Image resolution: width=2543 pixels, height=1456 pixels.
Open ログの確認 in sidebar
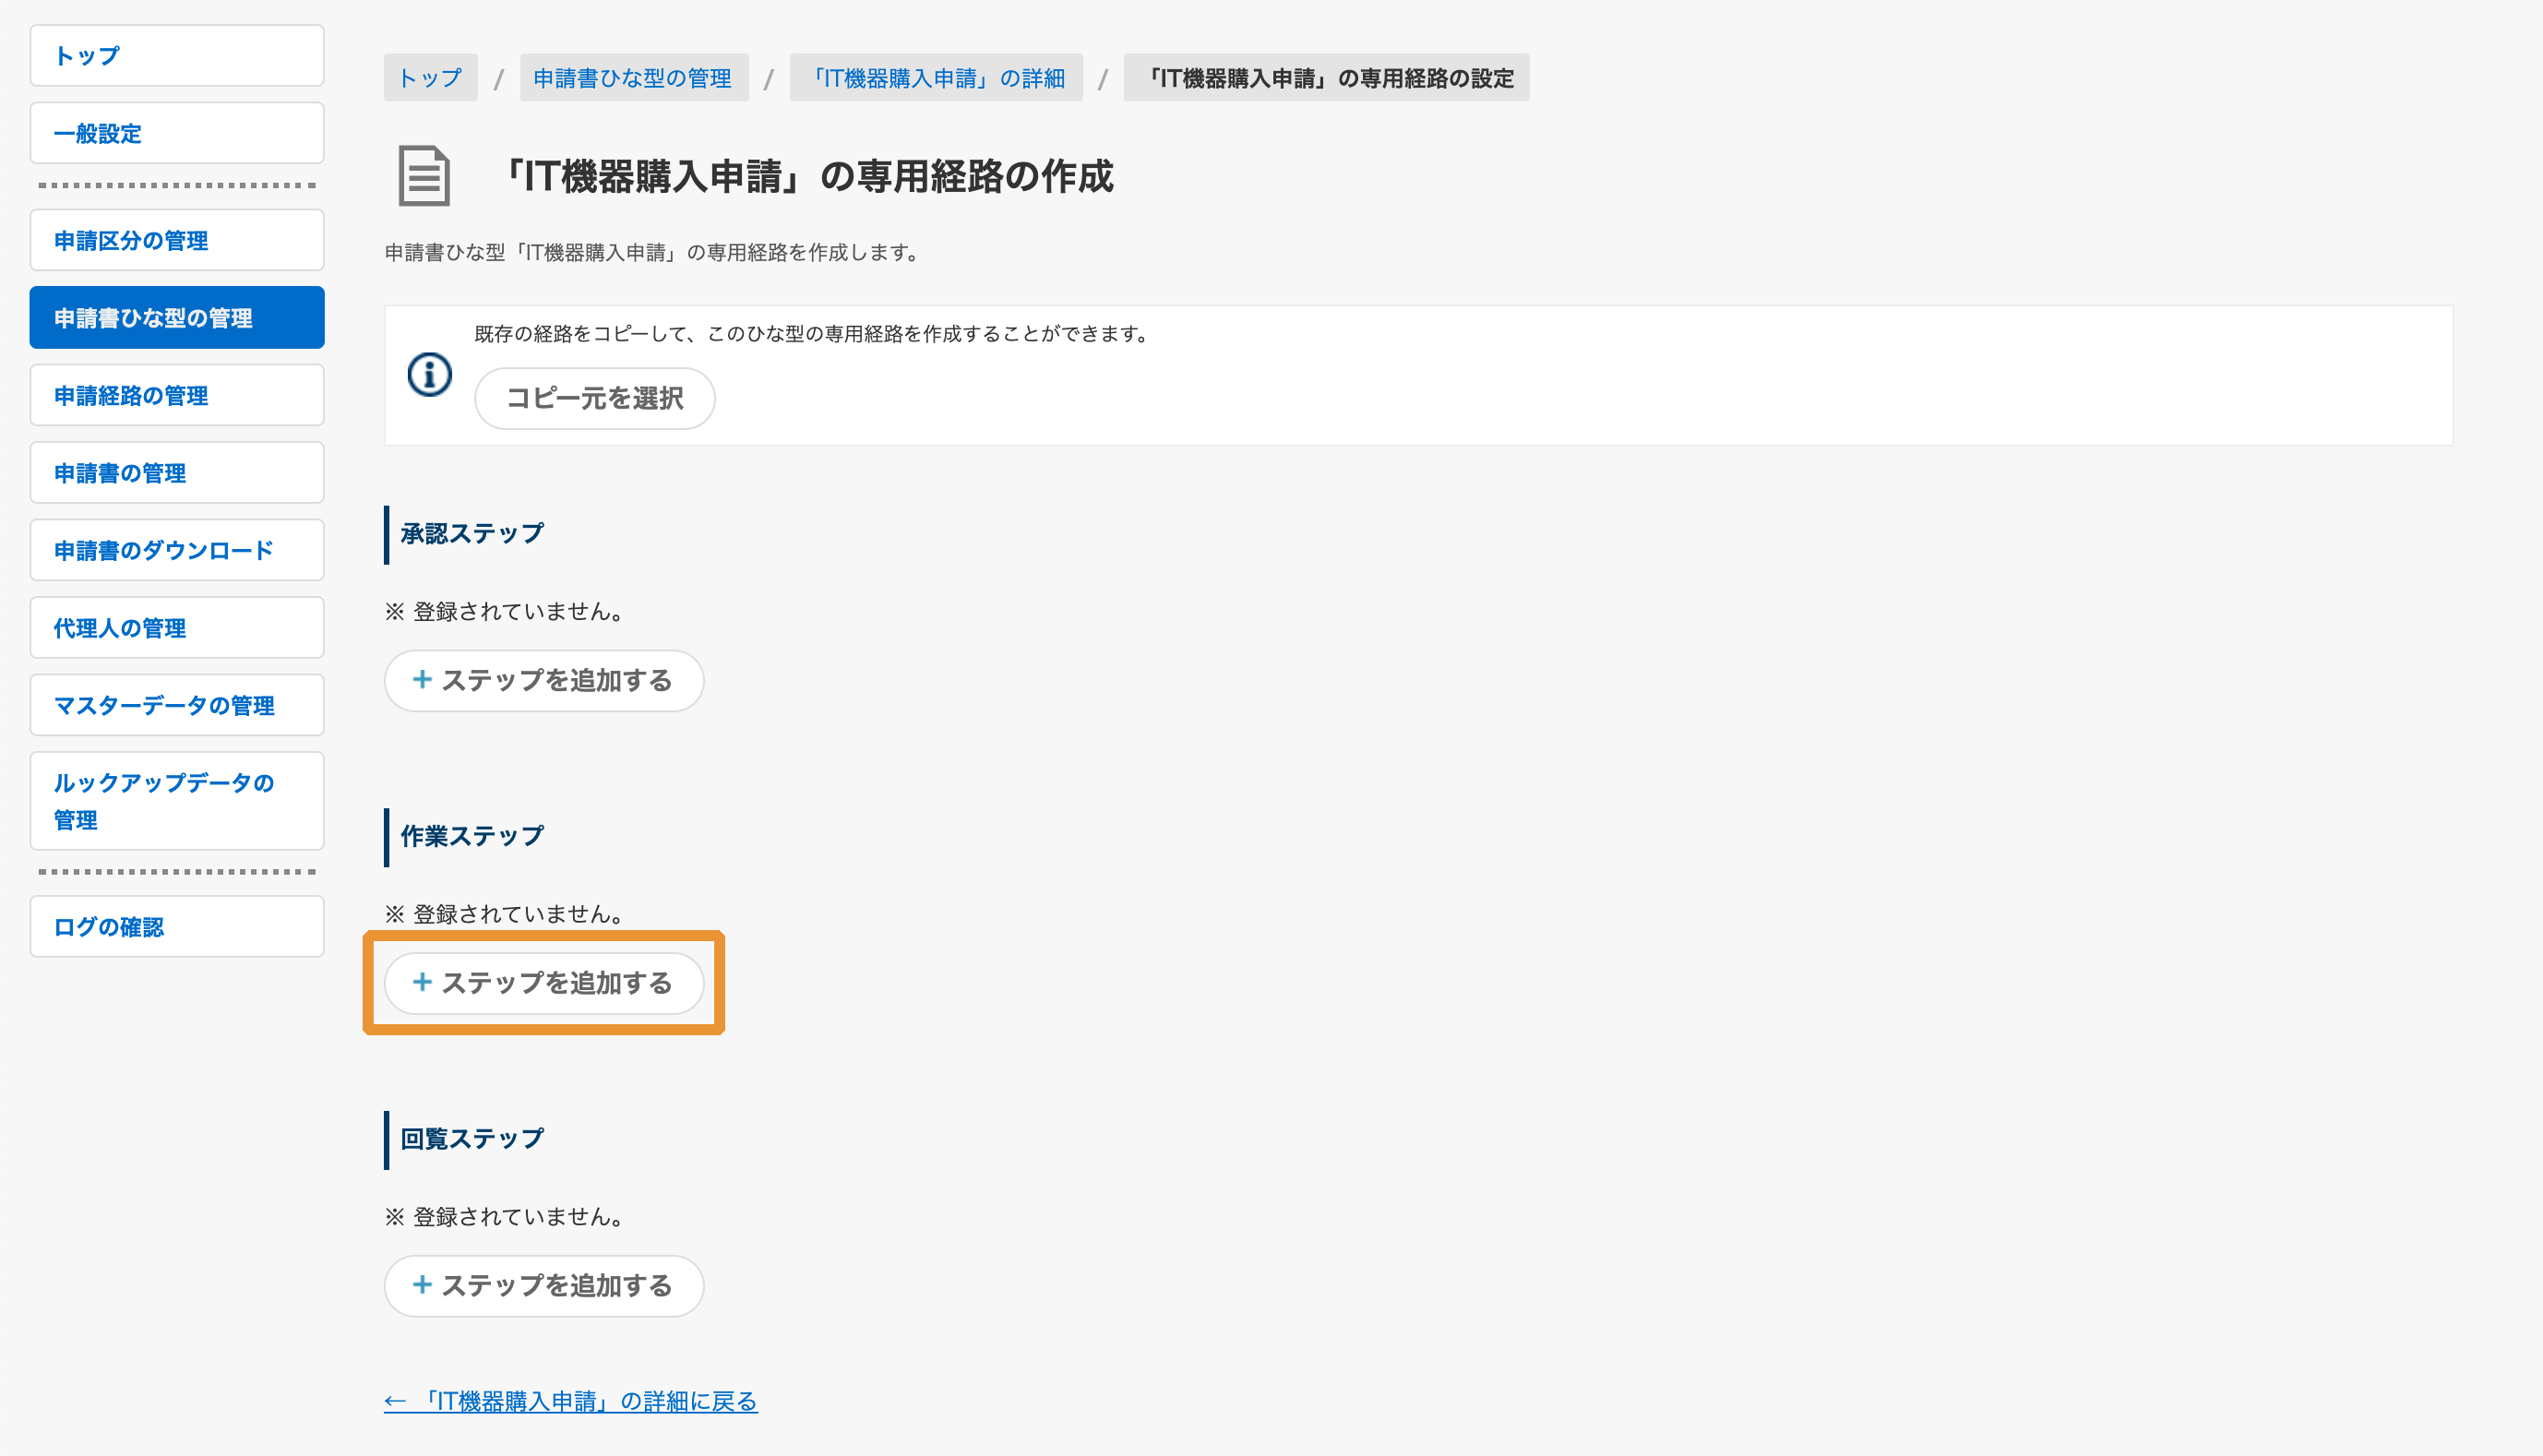point(177,927)
